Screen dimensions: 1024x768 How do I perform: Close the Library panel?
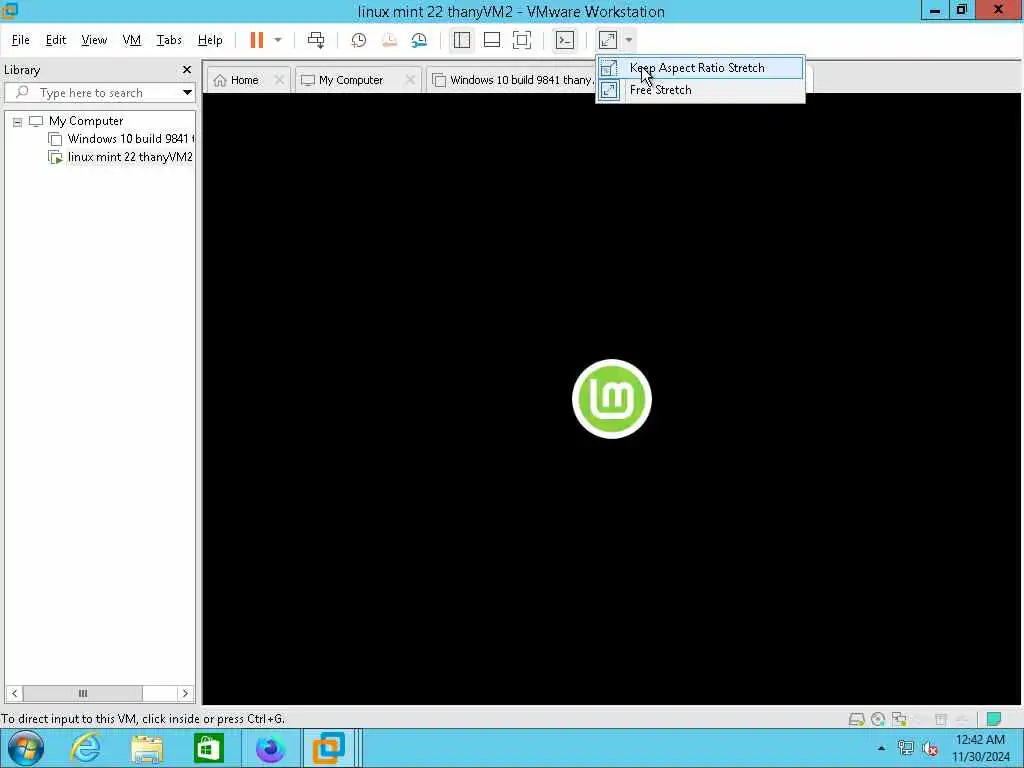[187, 69]
